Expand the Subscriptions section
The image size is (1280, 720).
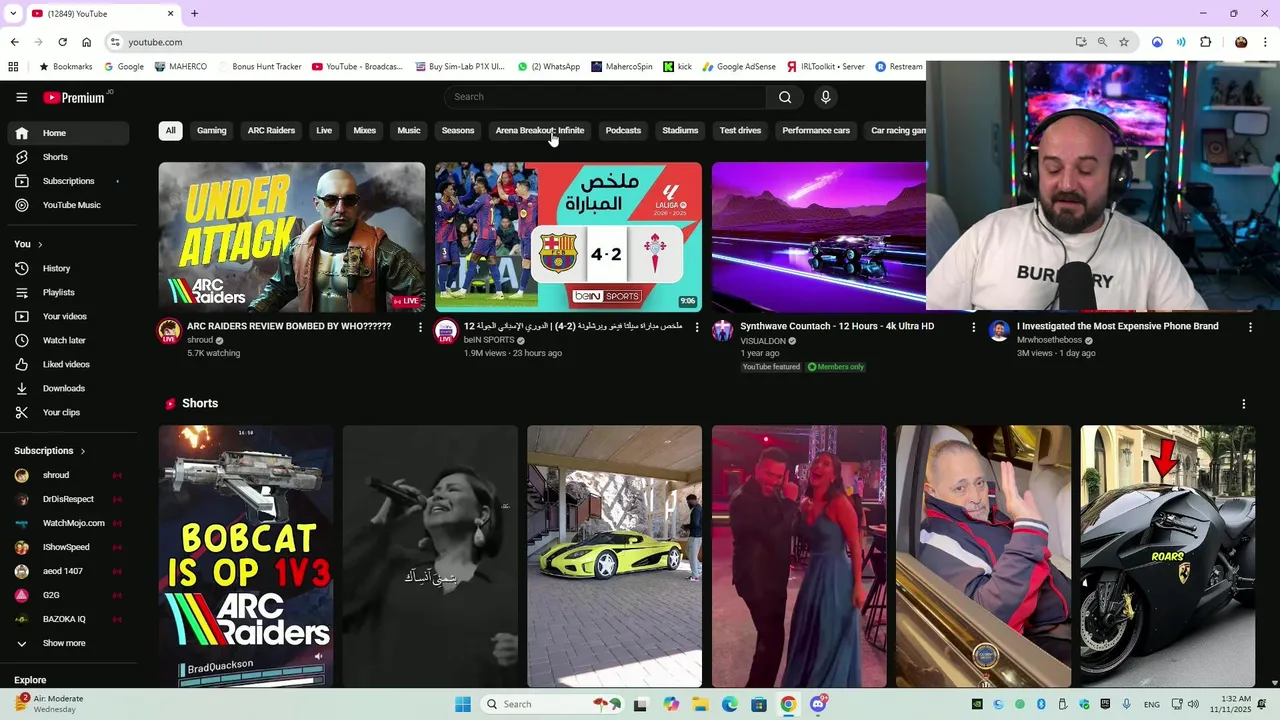50,451
